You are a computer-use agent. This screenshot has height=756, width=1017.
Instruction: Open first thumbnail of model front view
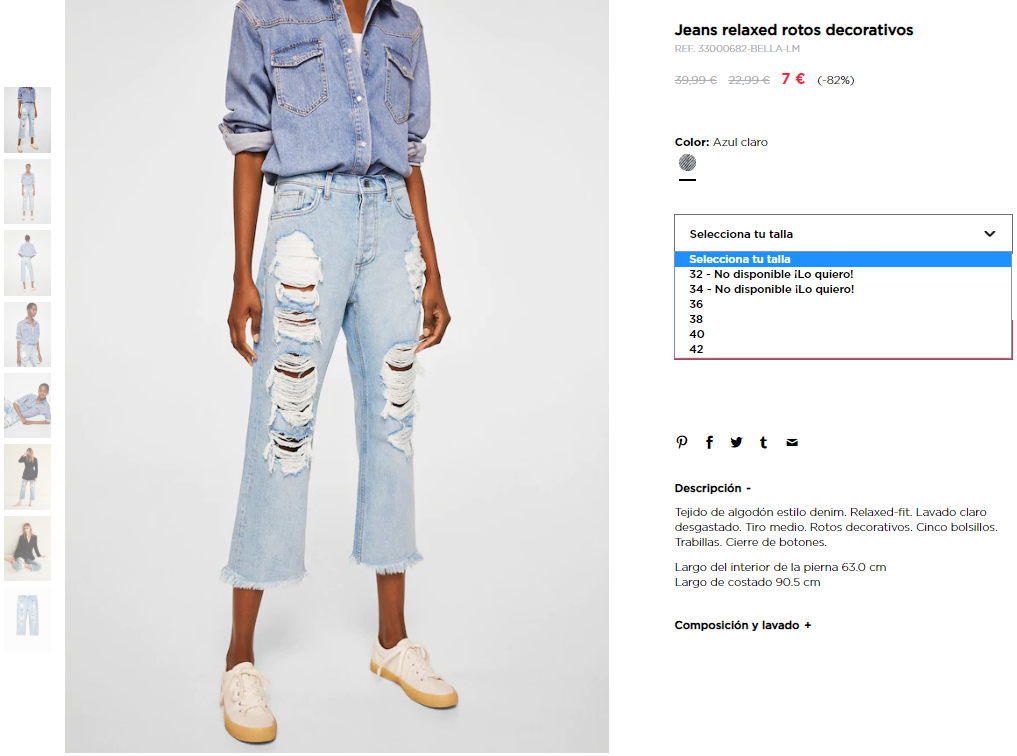tap(27, 120)
